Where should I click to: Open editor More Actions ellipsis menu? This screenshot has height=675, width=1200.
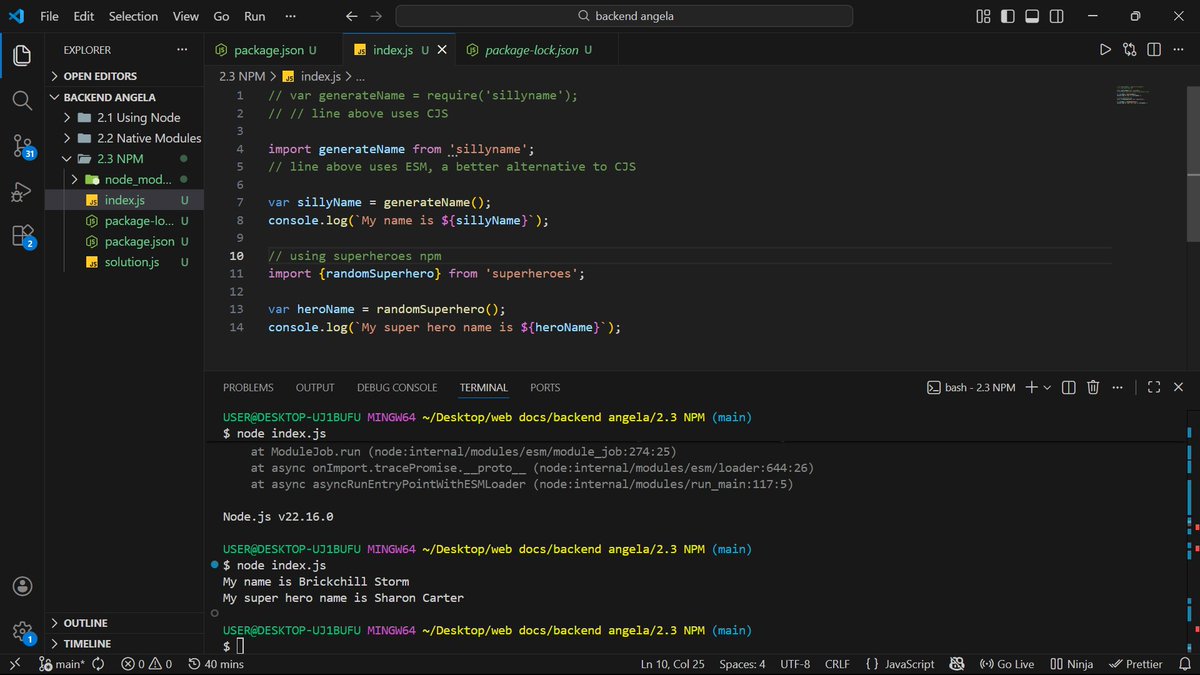pos(1178,49)
